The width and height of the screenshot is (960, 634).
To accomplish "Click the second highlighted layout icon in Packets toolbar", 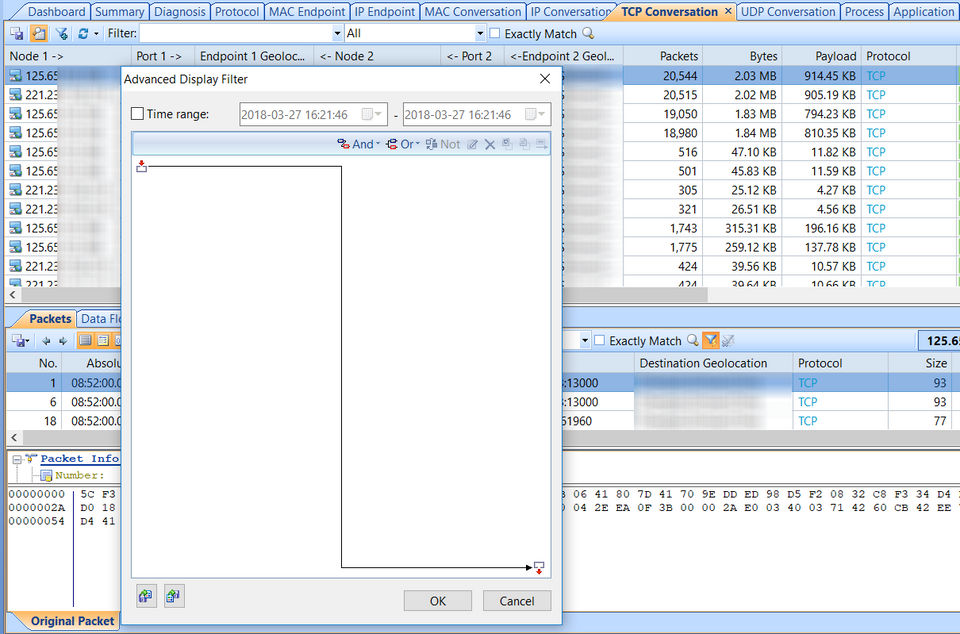I will [103, 340].
